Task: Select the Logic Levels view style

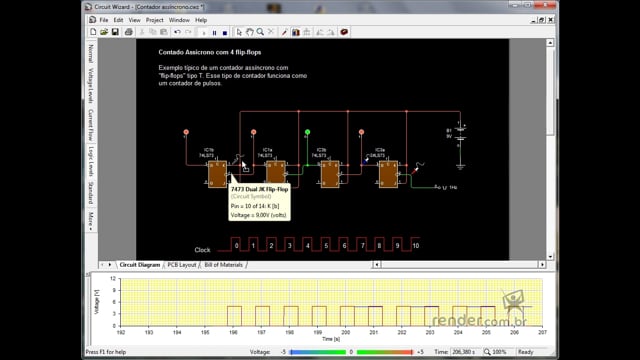Action: tap(91, 161)
